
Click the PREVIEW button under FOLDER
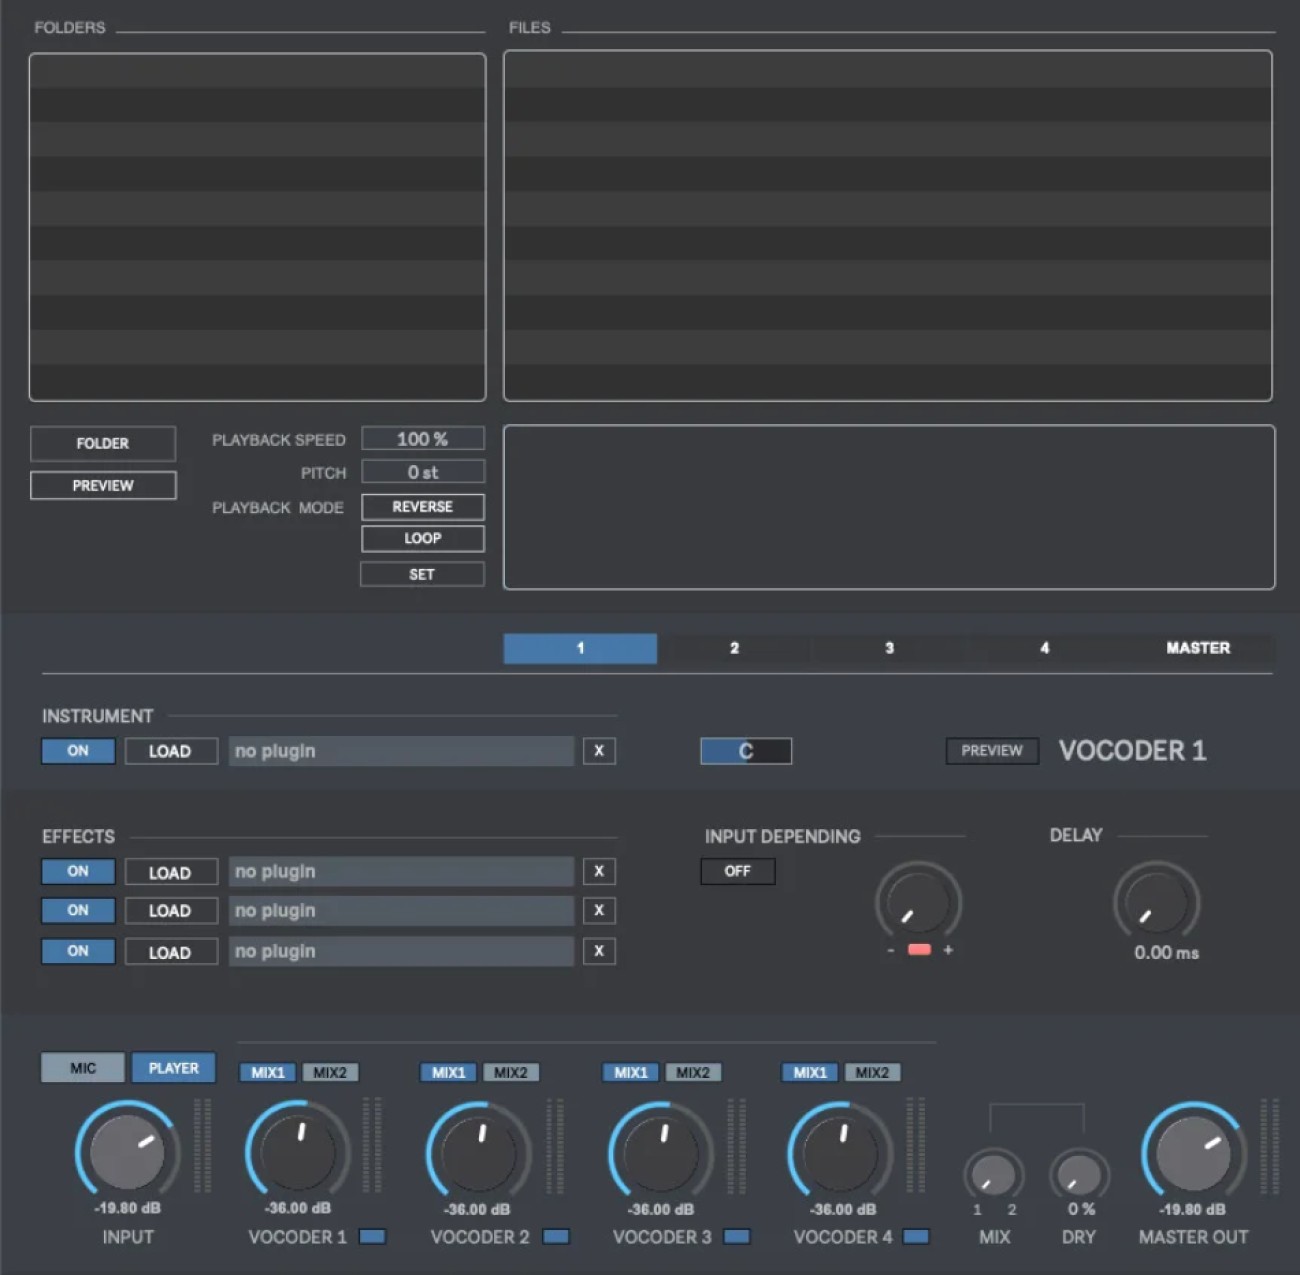click(102, 485)
